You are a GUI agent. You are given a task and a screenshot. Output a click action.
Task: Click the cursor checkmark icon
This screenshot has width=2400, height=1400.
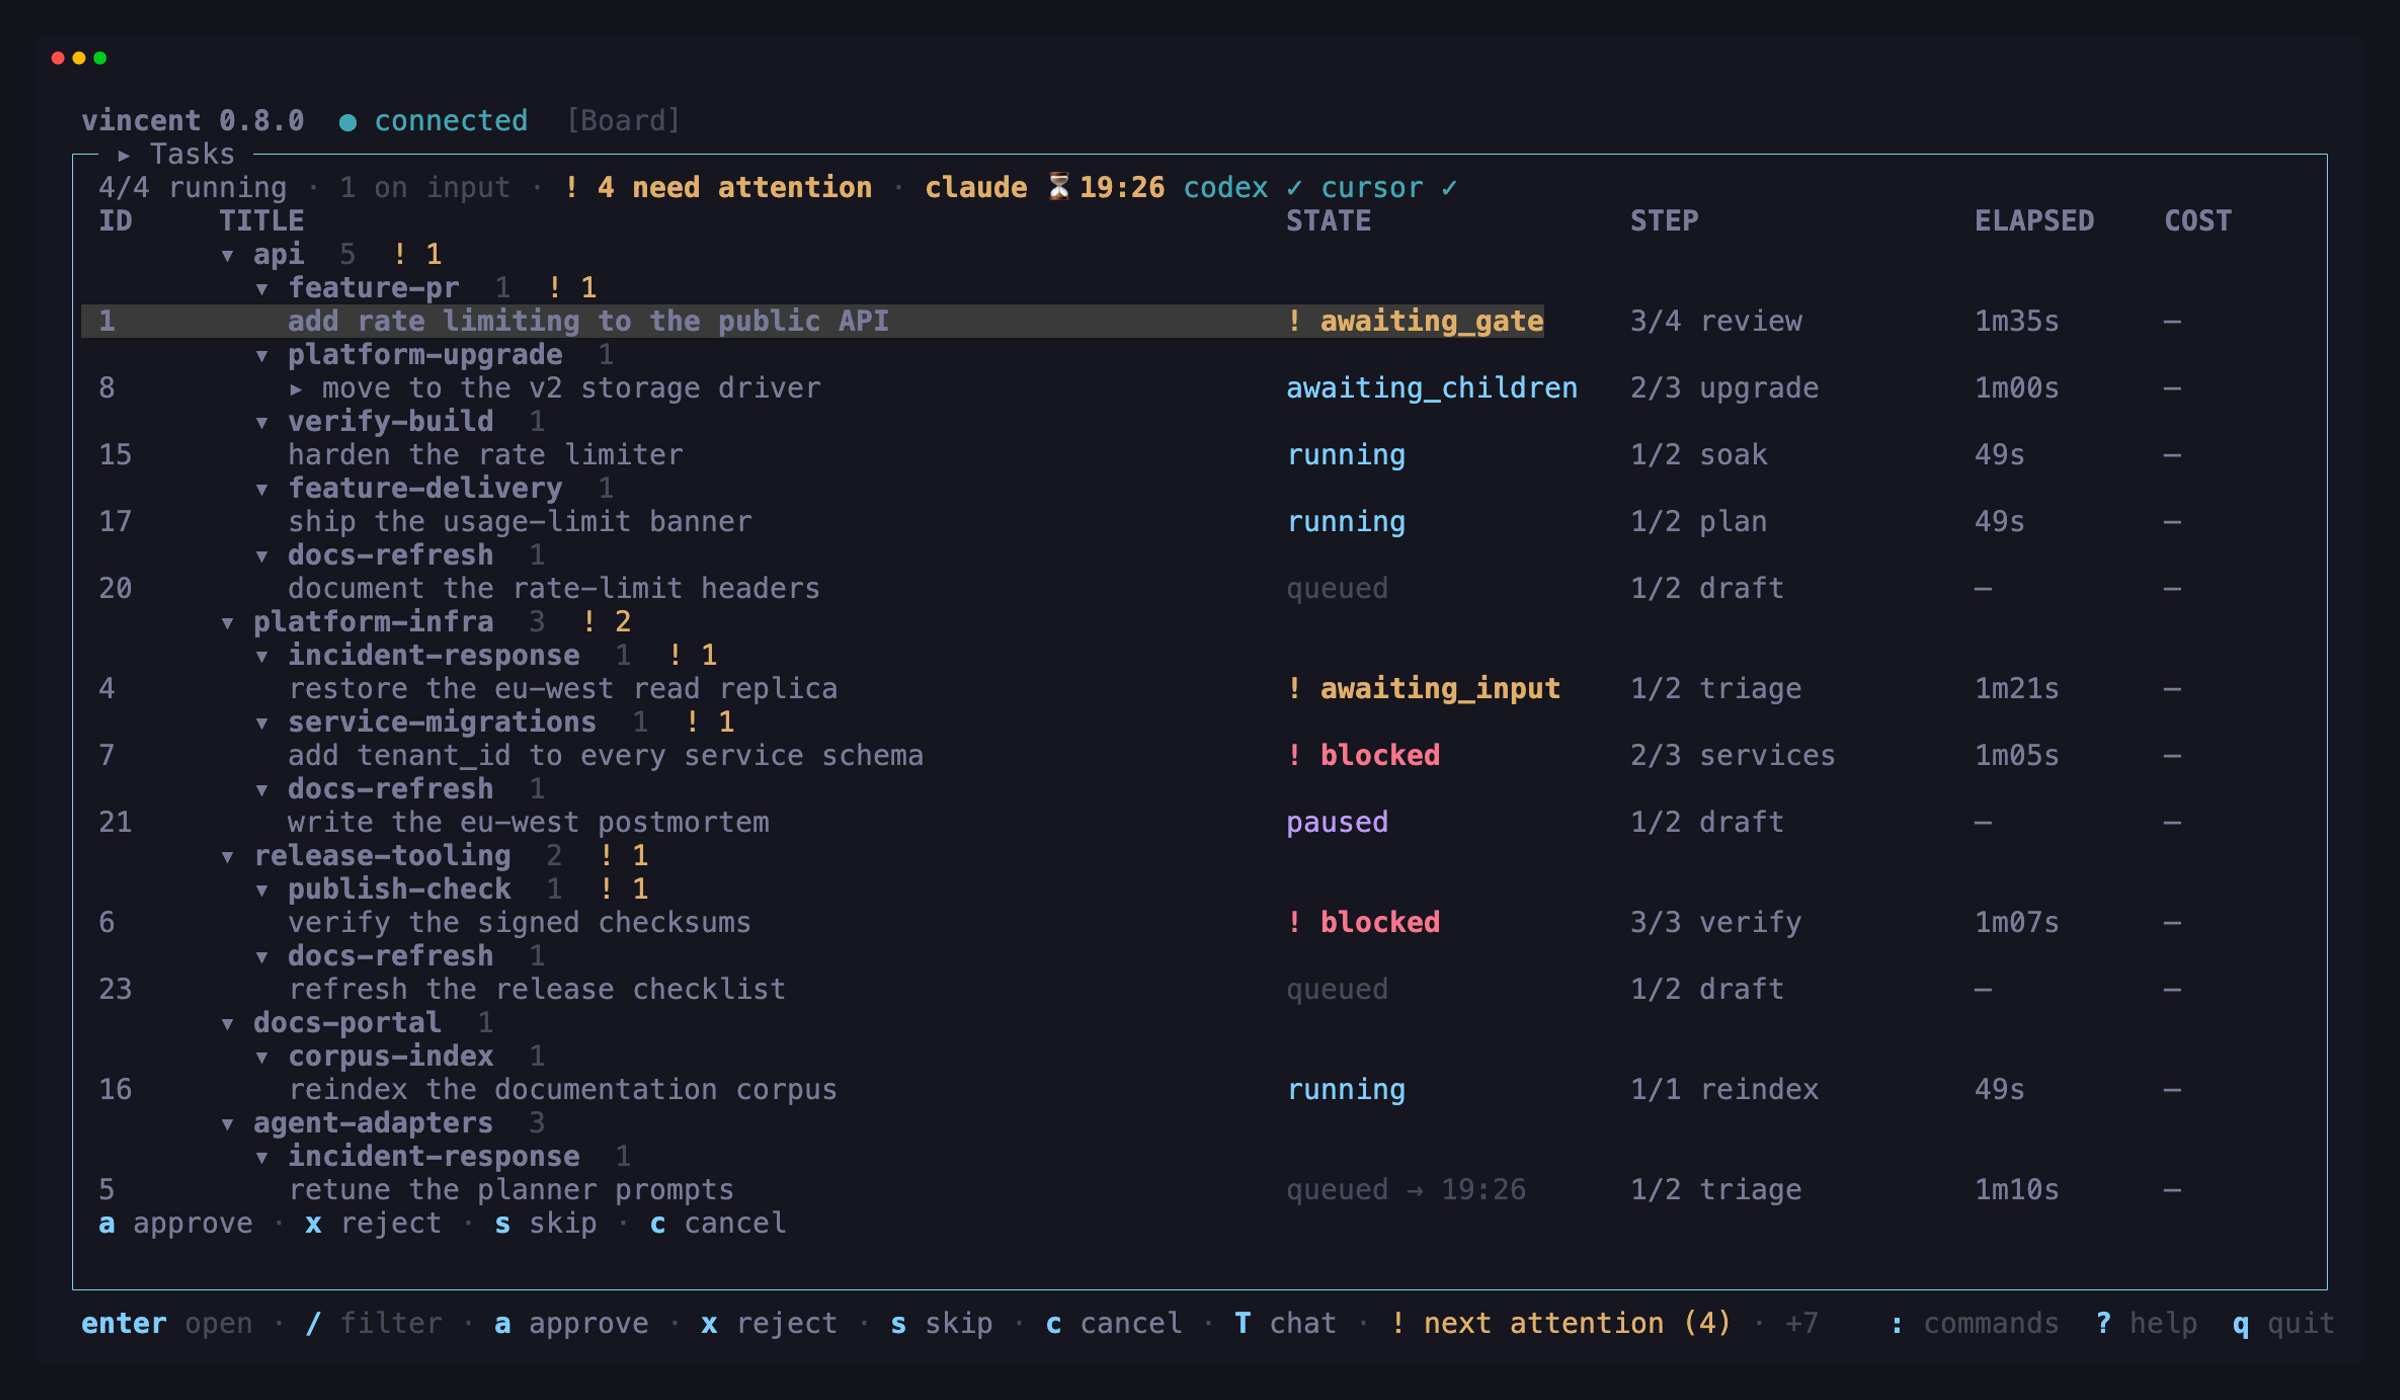pyautogui.click(x=1449, y=188)
